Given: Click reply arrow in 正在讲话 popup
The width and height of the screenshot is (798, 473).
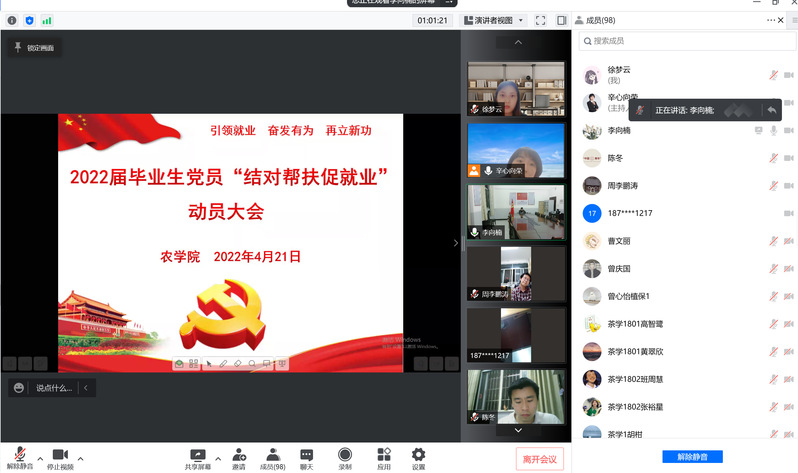Looking at the screenshot, I should coord(772,110).
